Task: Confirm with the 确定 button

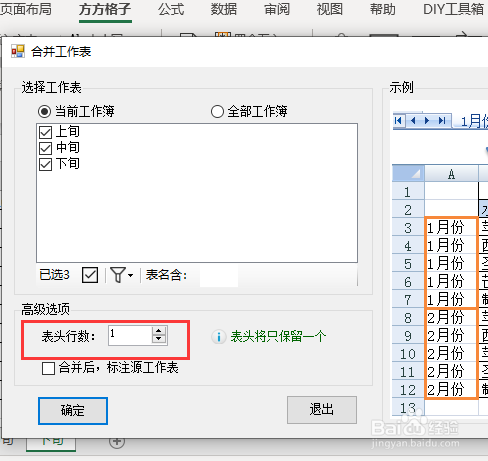Action: (x=73, y=411)
